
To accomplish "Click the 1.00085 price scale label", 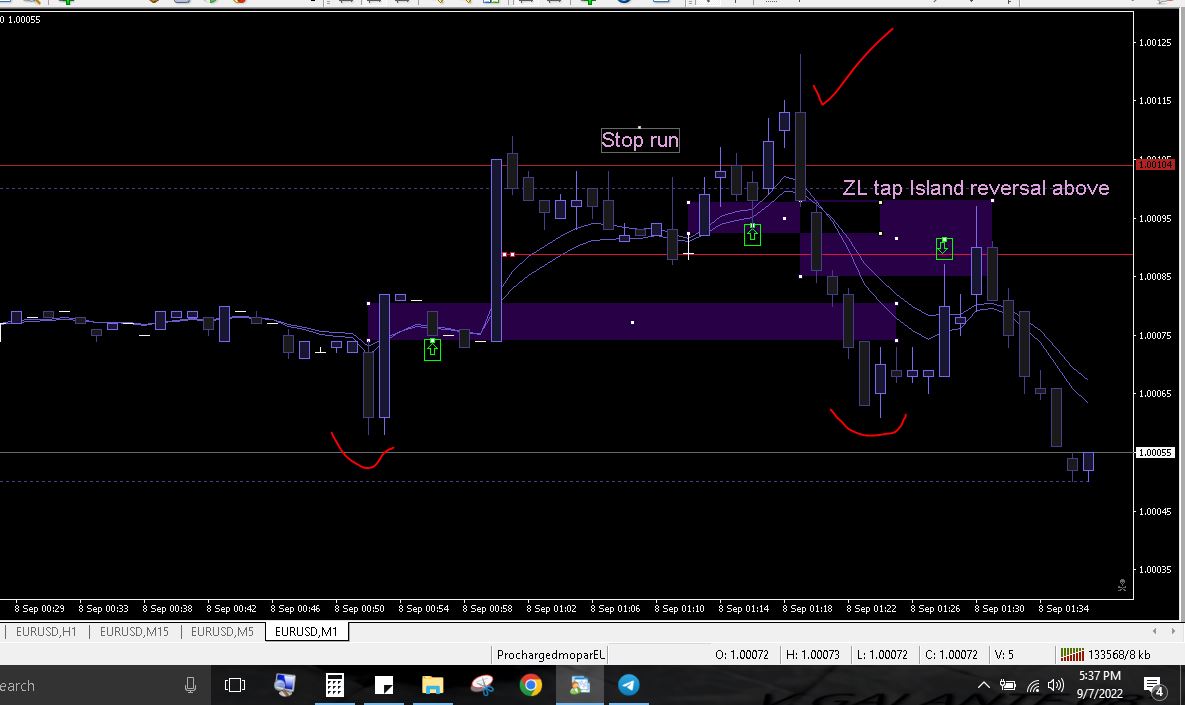I will pos(1156,277).
